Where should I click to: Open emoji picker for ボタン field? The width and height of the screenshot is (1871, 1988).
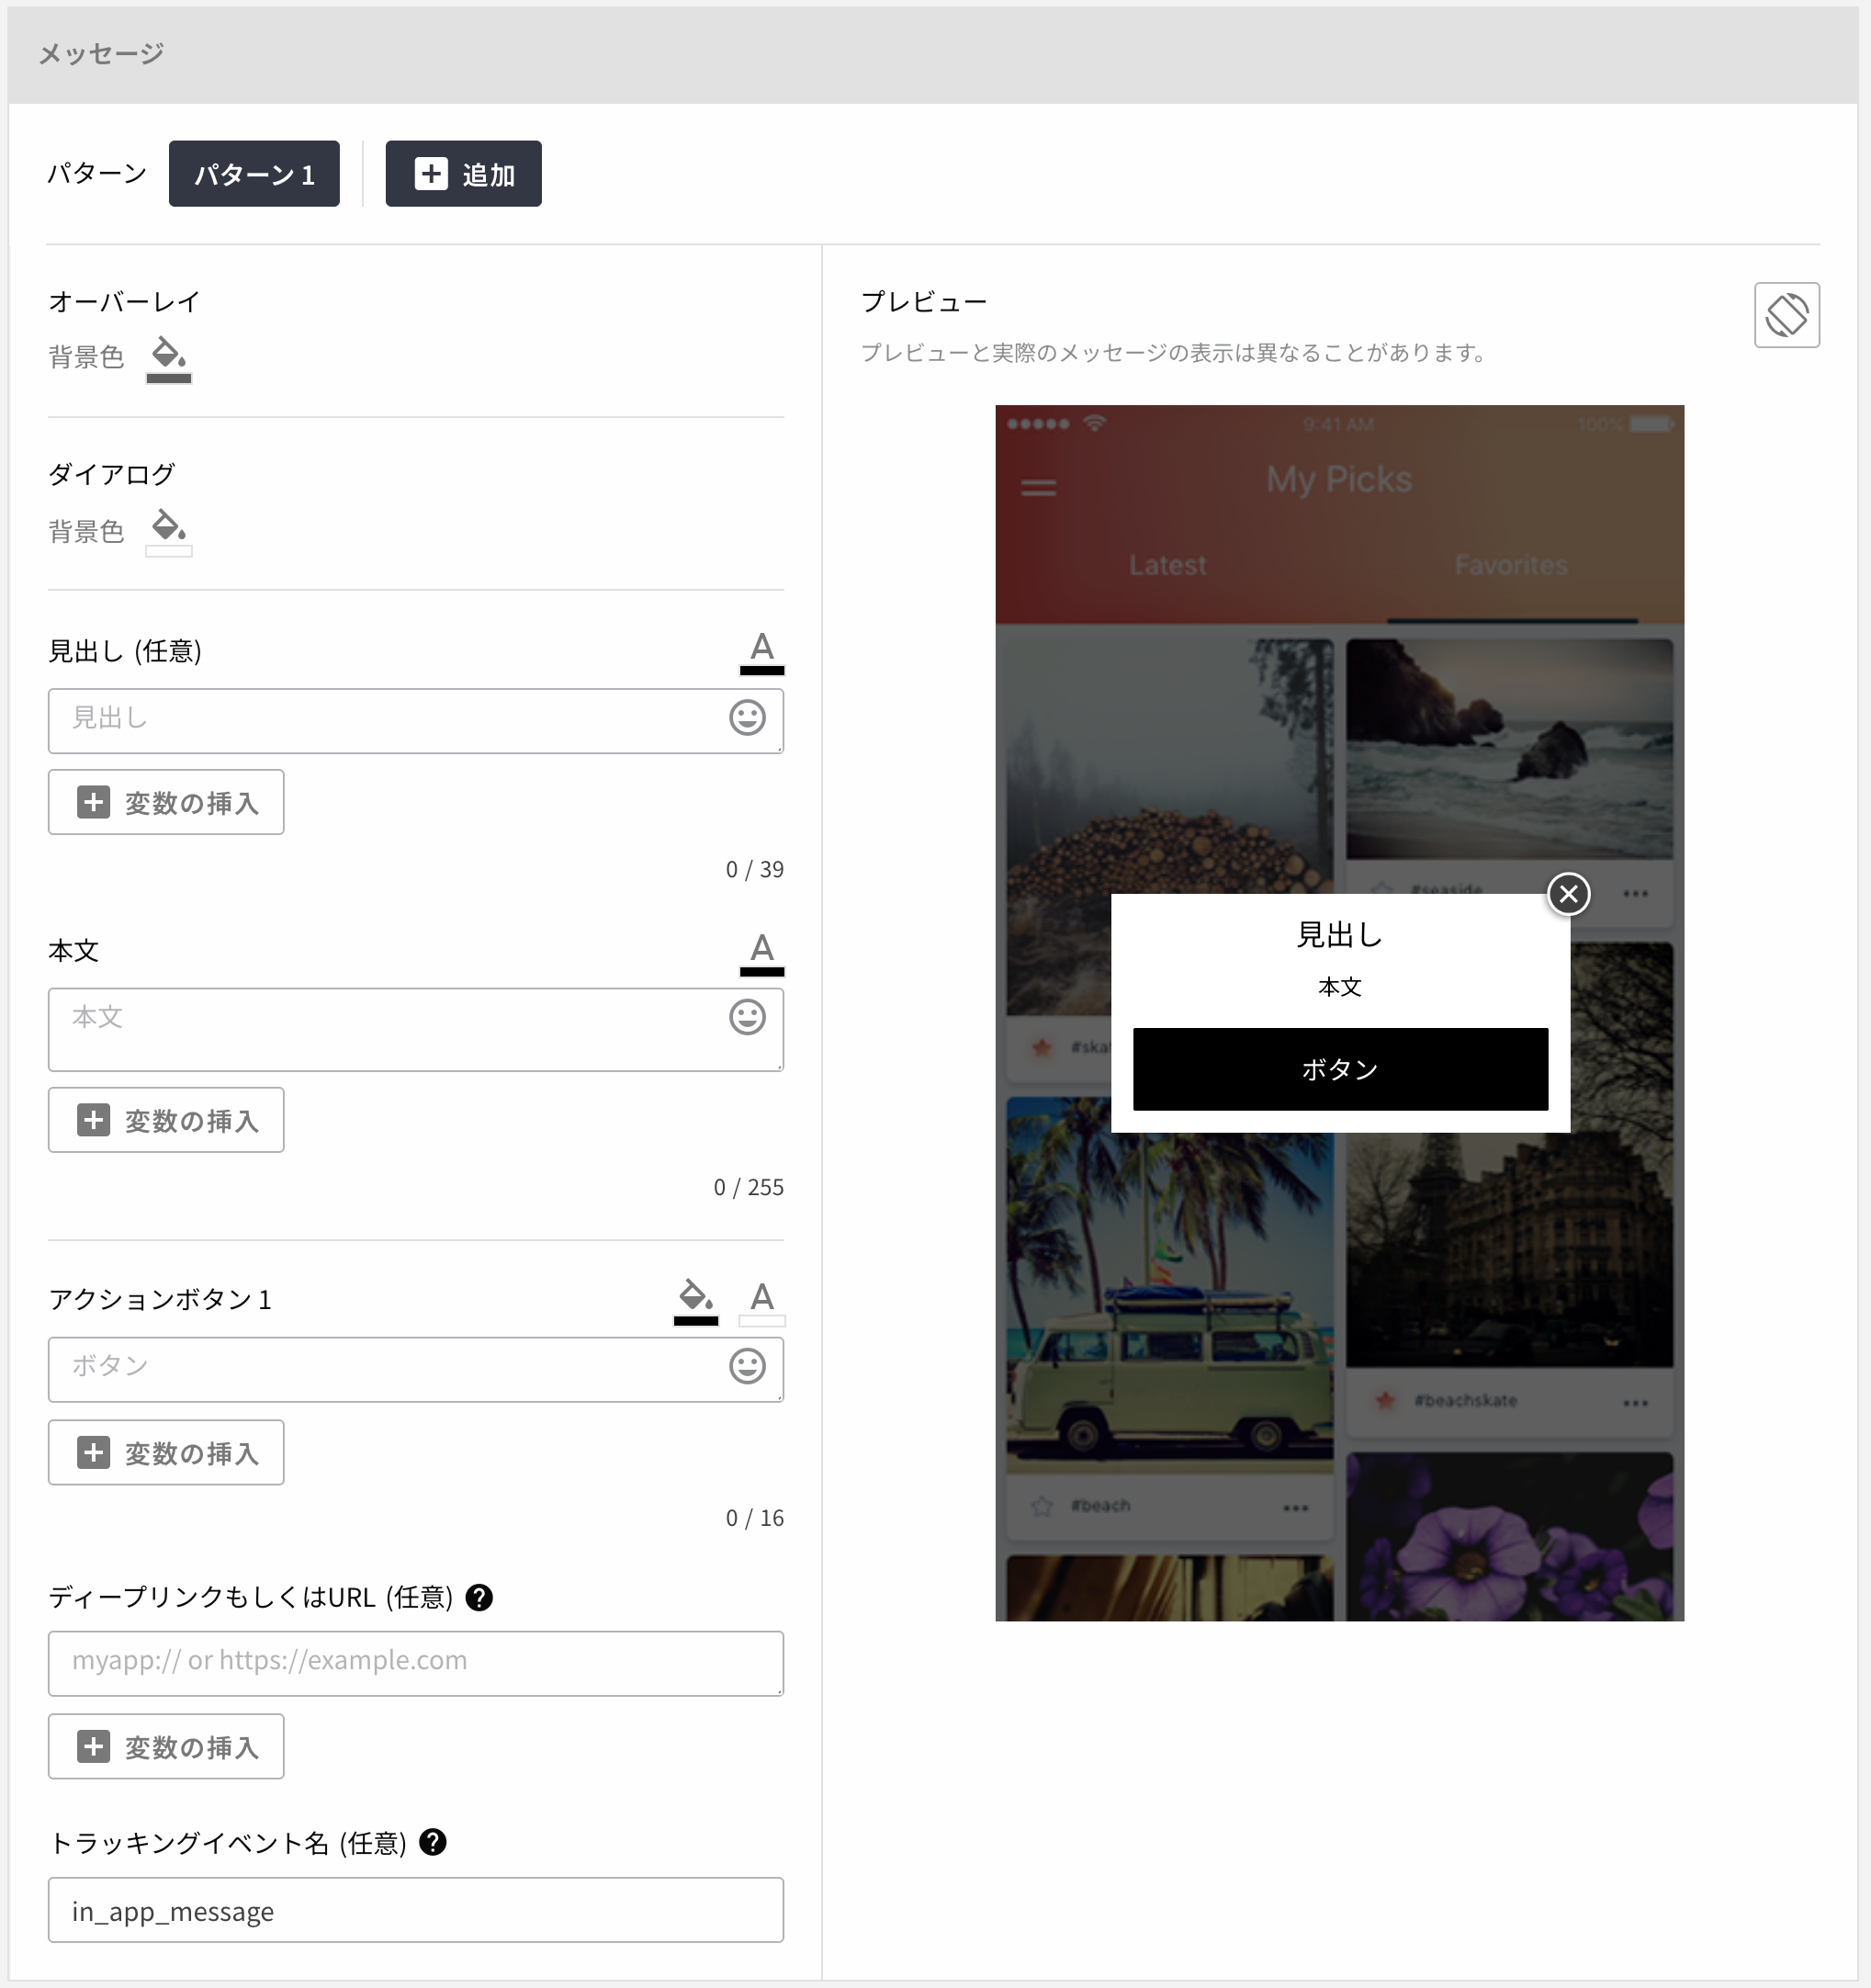point(747,1366)
